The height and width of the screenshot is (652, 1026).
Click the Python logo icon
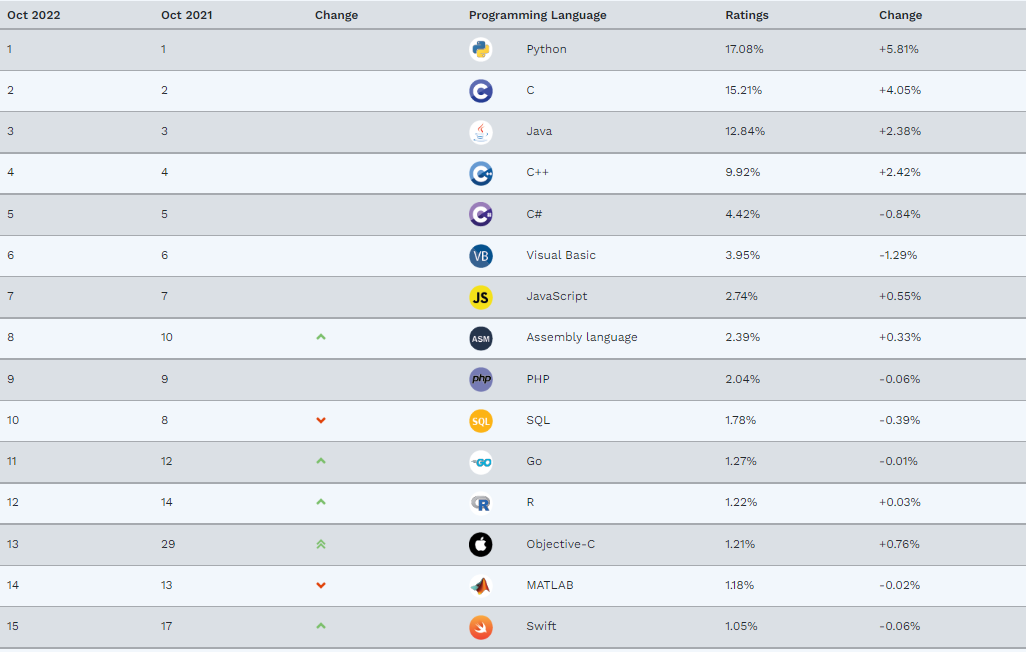pyautogui.click(x=481, y=49)
